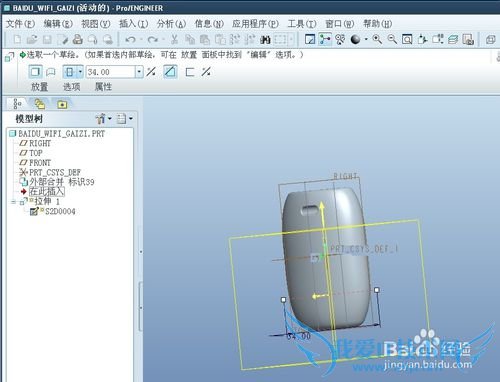This screenshot has width=500, height=382.
Task: Open the model tree Show dropdown
Action: tap(103, 118)
